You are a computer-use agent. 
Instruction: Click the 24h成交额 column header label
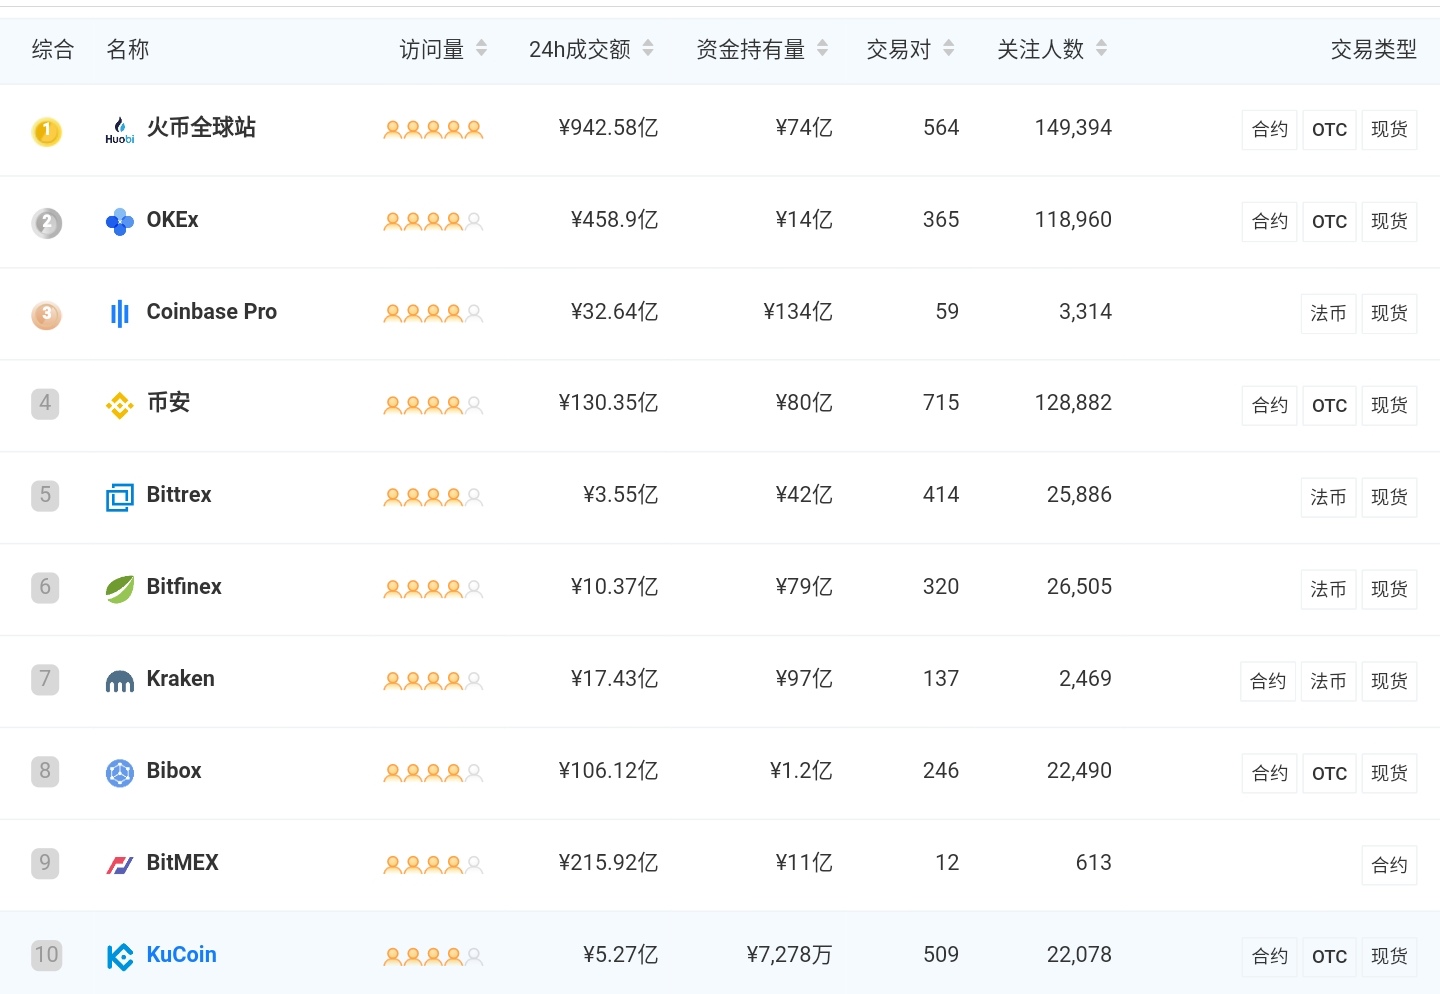coord(580,49)
